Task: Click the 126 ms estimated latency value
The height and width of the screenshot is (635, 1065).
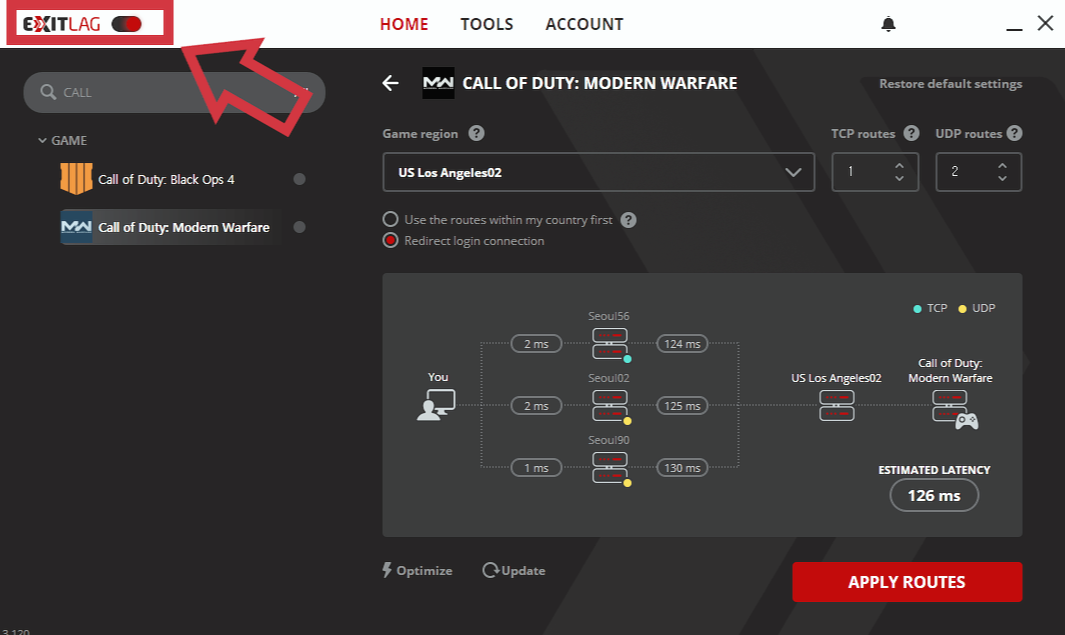Action: (x=934, y=495)
